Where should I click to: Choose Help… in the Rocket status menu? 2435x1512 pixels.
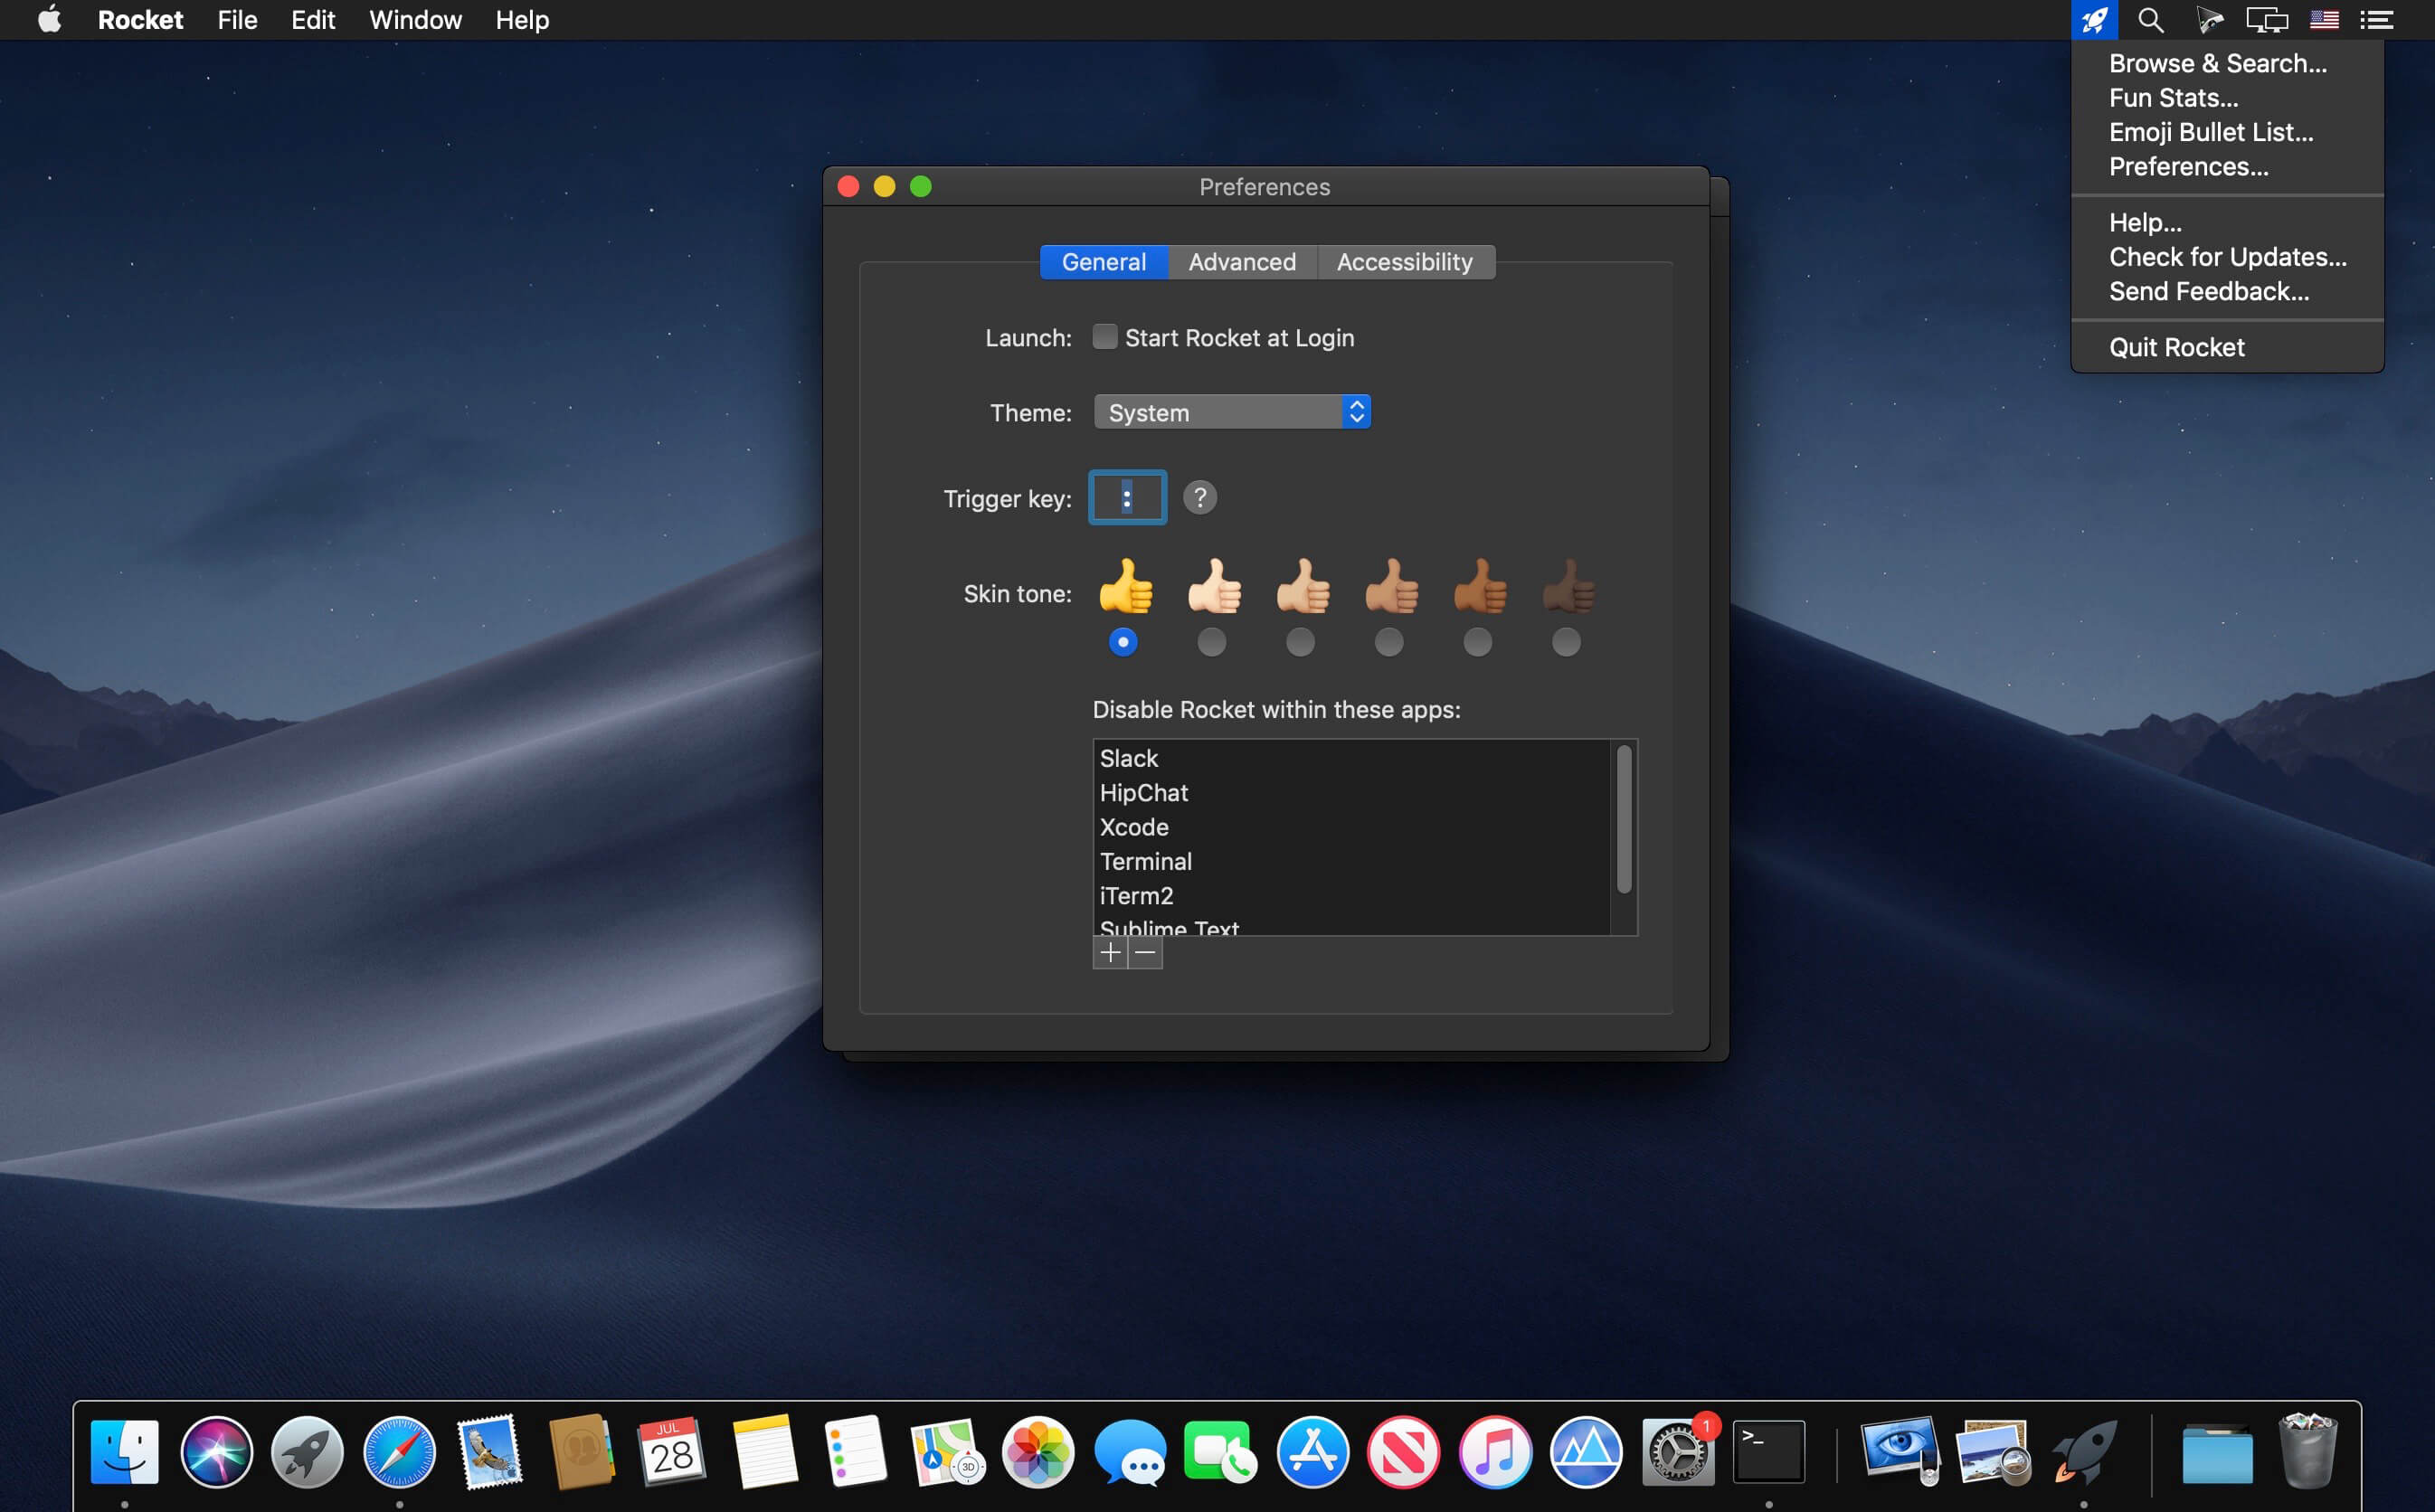[2227, 222]
